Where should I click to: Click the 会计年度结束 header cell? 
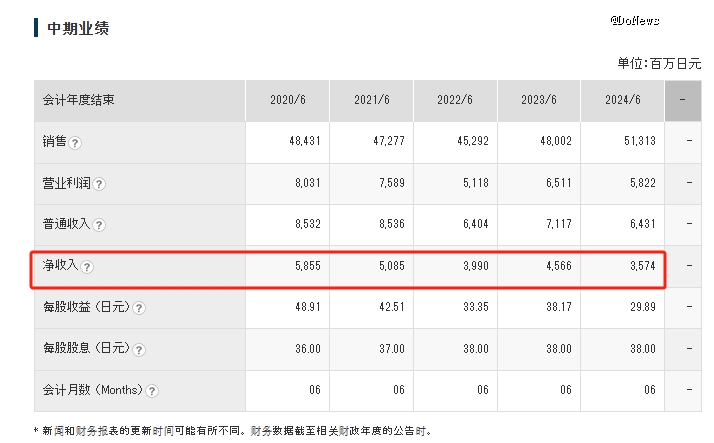pyautogui.click(x=78, y=100)
